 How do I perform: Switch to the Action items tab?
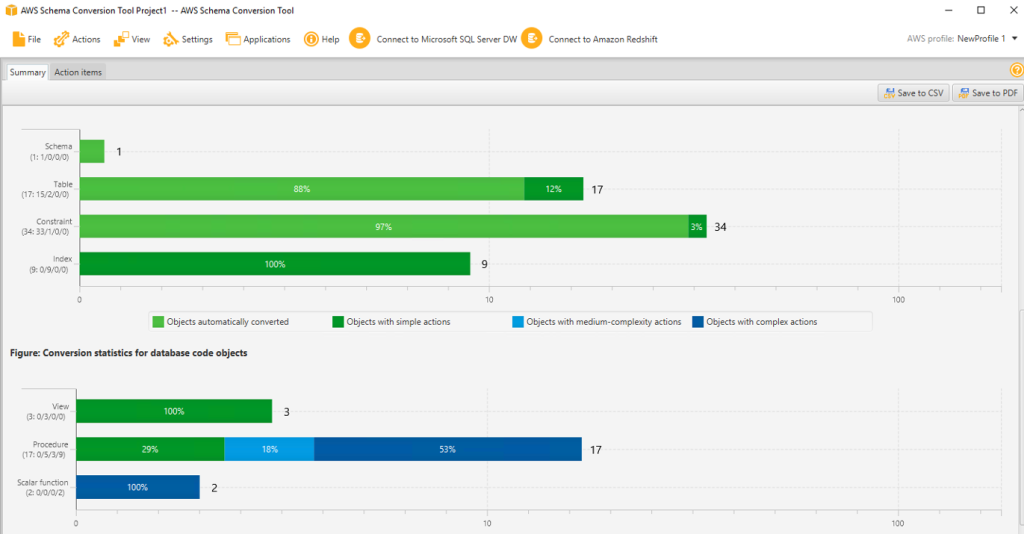(x=78, y=72)
